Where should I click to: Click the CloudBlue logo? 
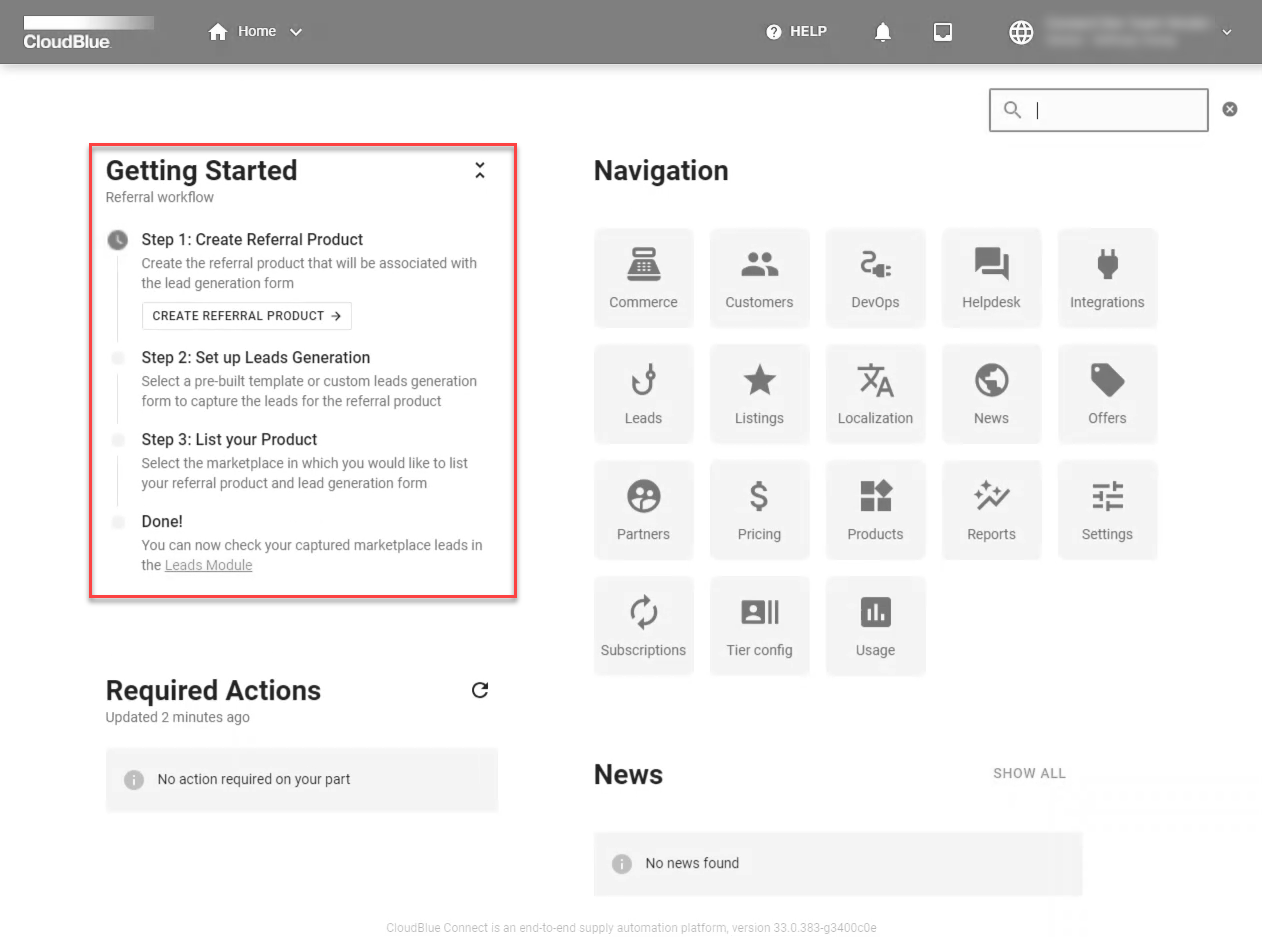tap(88, 32)
